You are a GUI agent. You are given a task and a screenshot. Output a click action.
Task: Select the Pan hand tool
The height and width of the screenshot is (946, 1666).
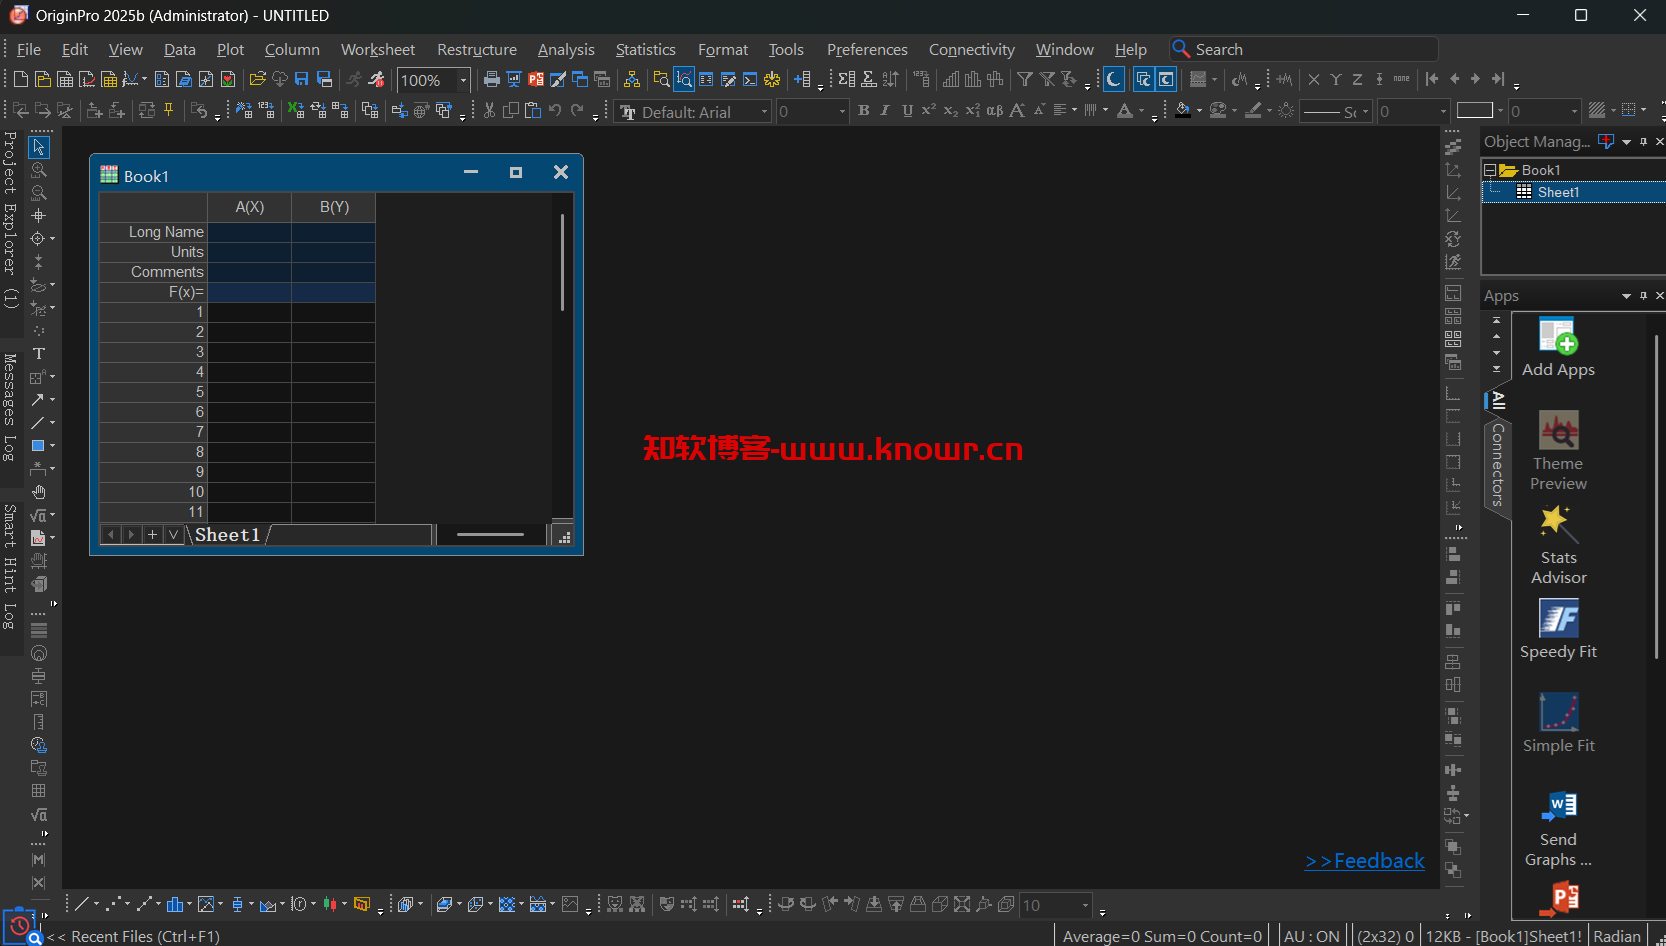(39, 492)
